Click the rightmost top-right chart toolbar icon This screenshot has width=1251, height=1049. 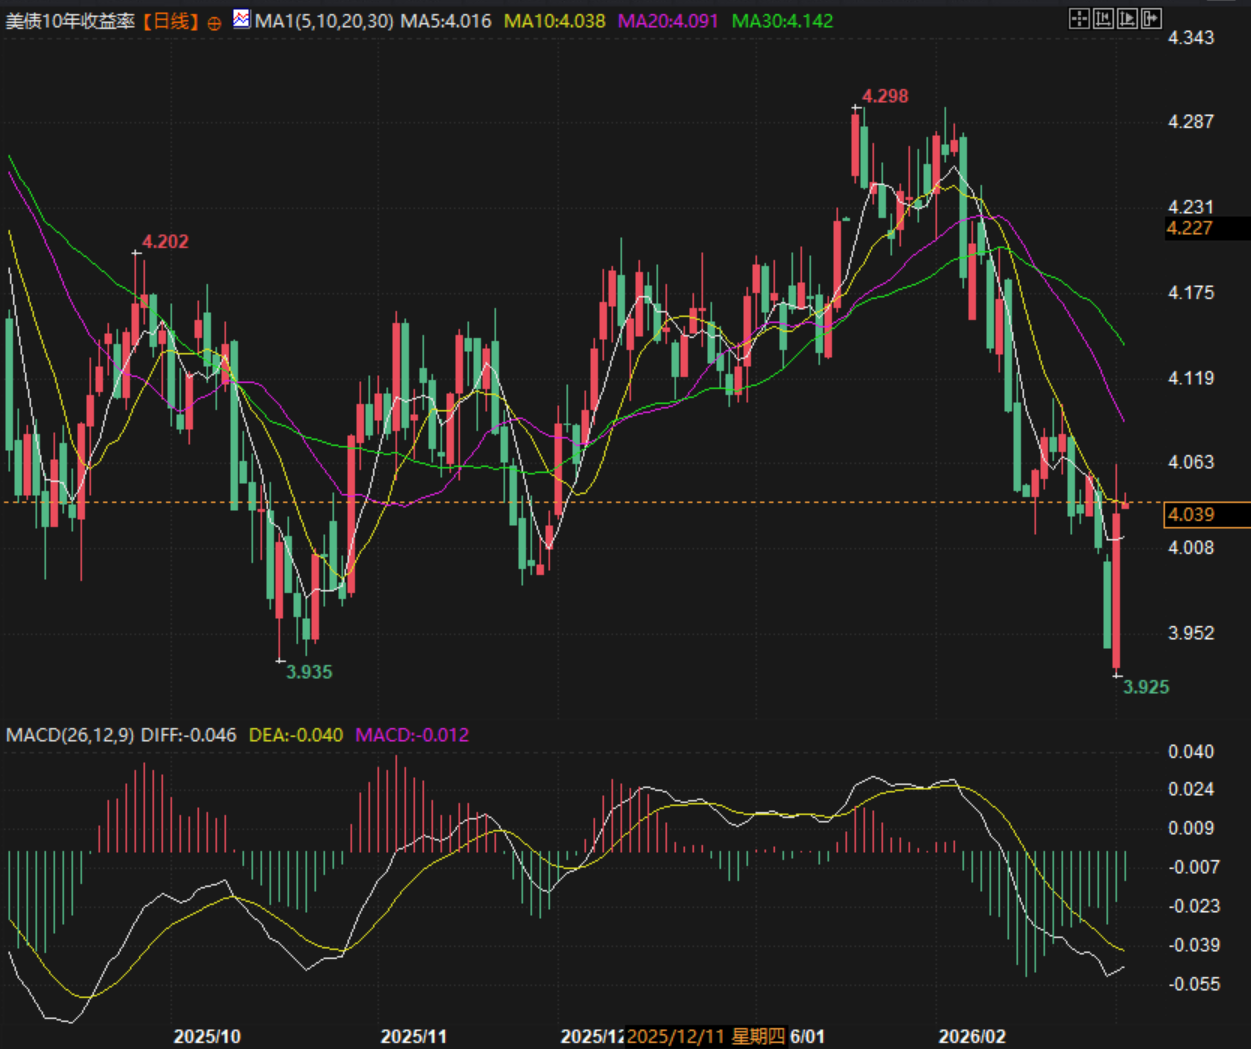1151,19
